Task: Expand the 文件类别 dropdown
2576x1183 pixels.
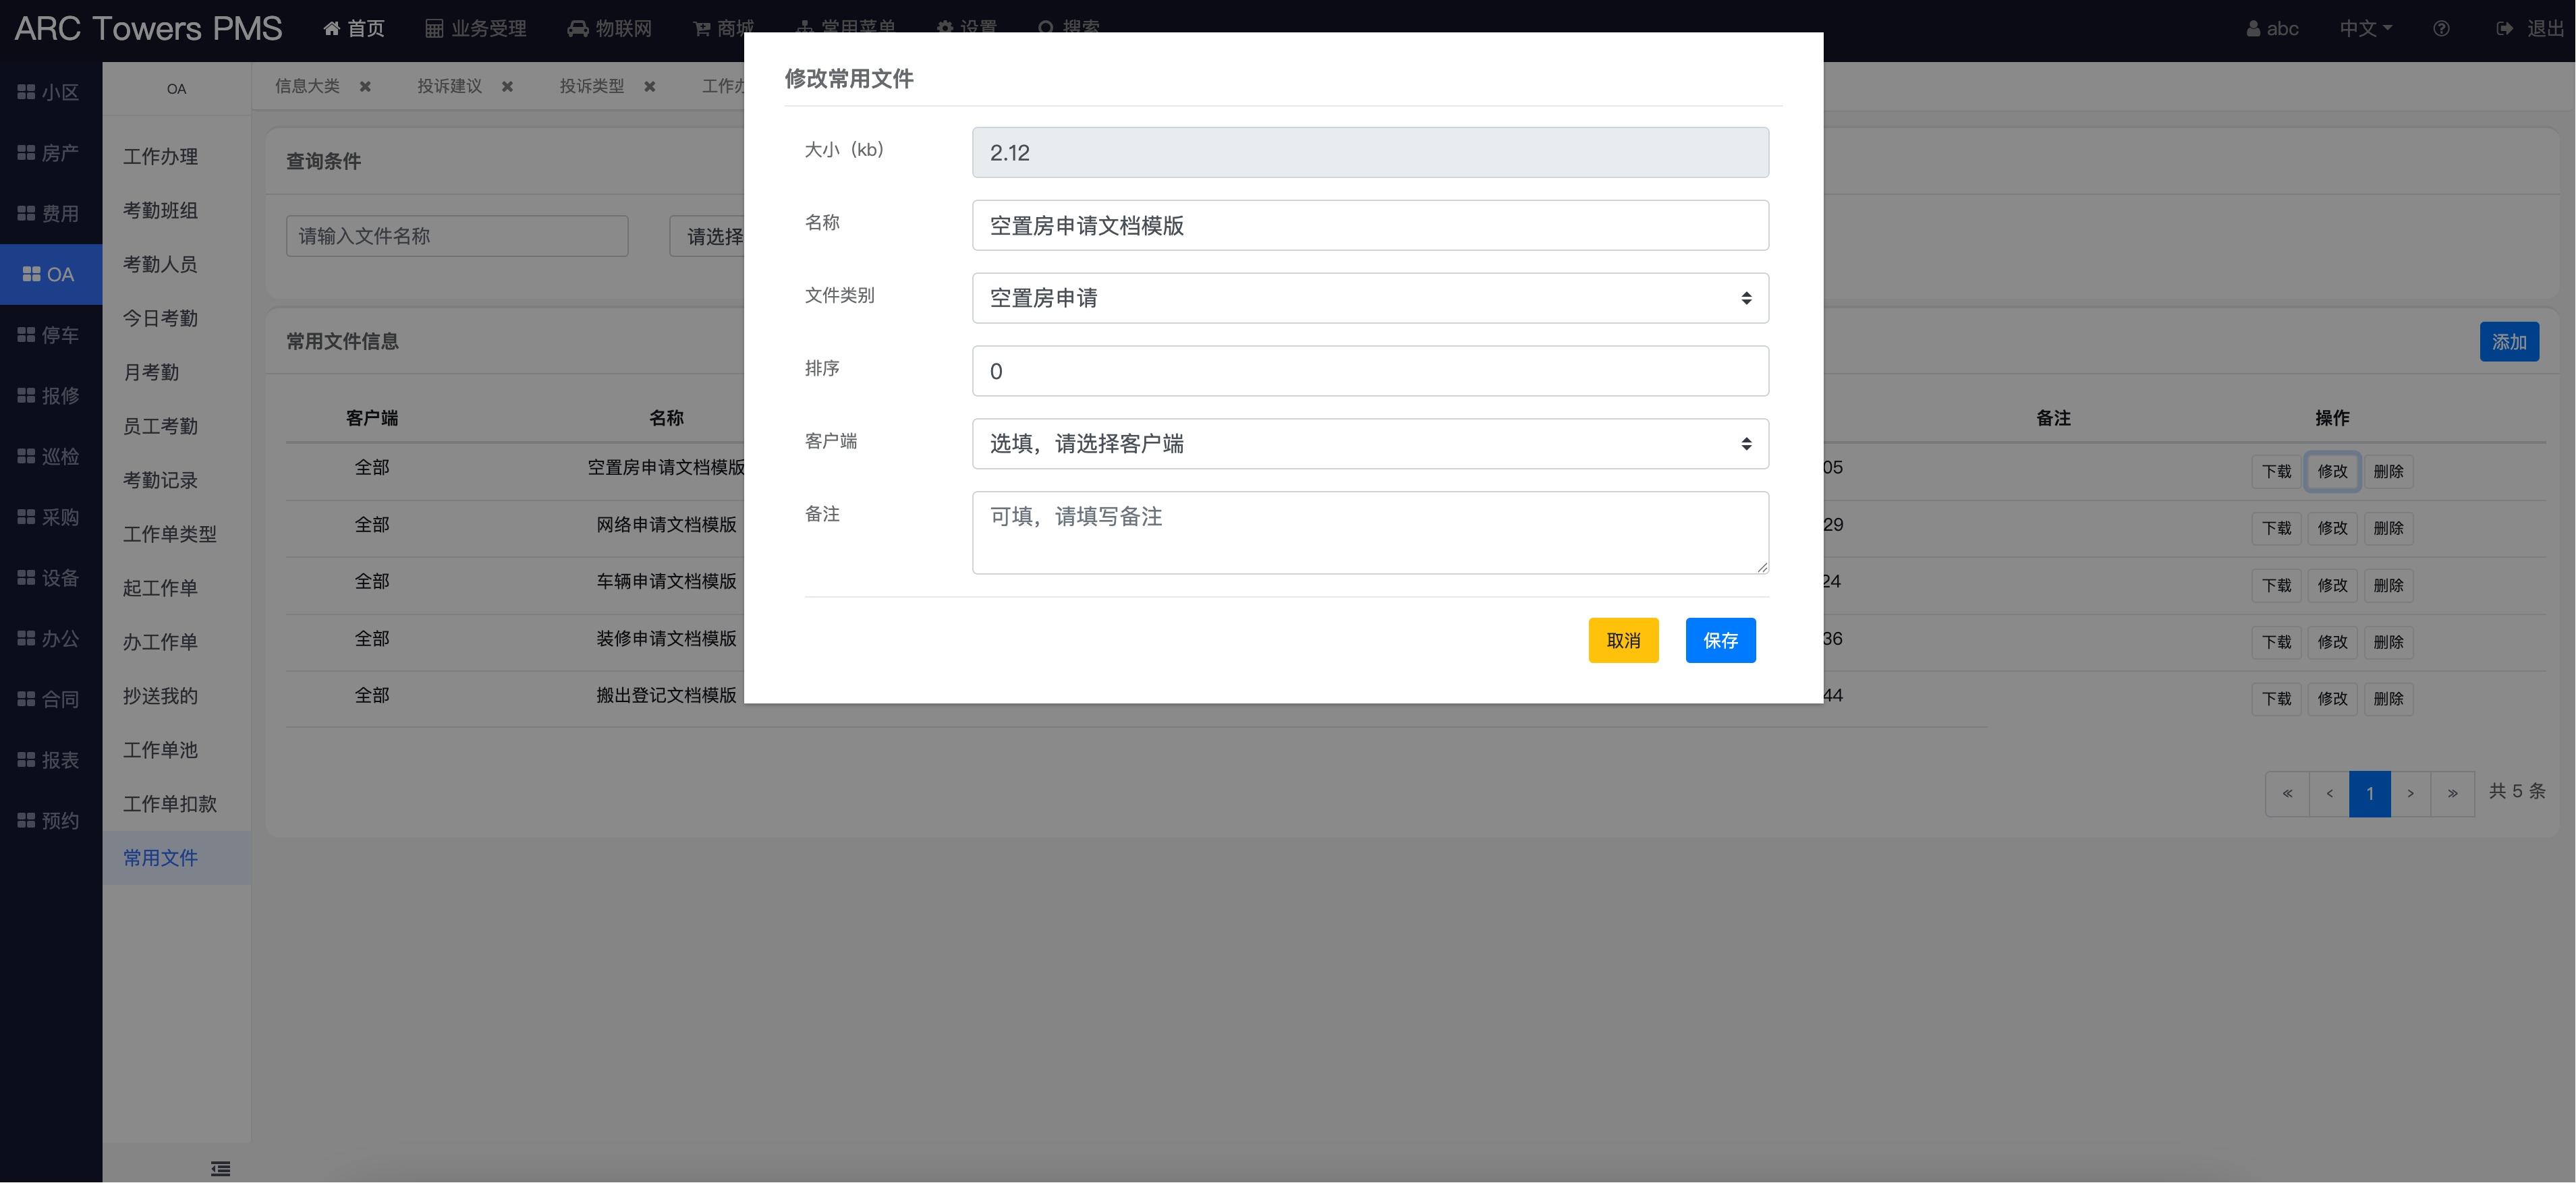Action: click(1369, 298)
